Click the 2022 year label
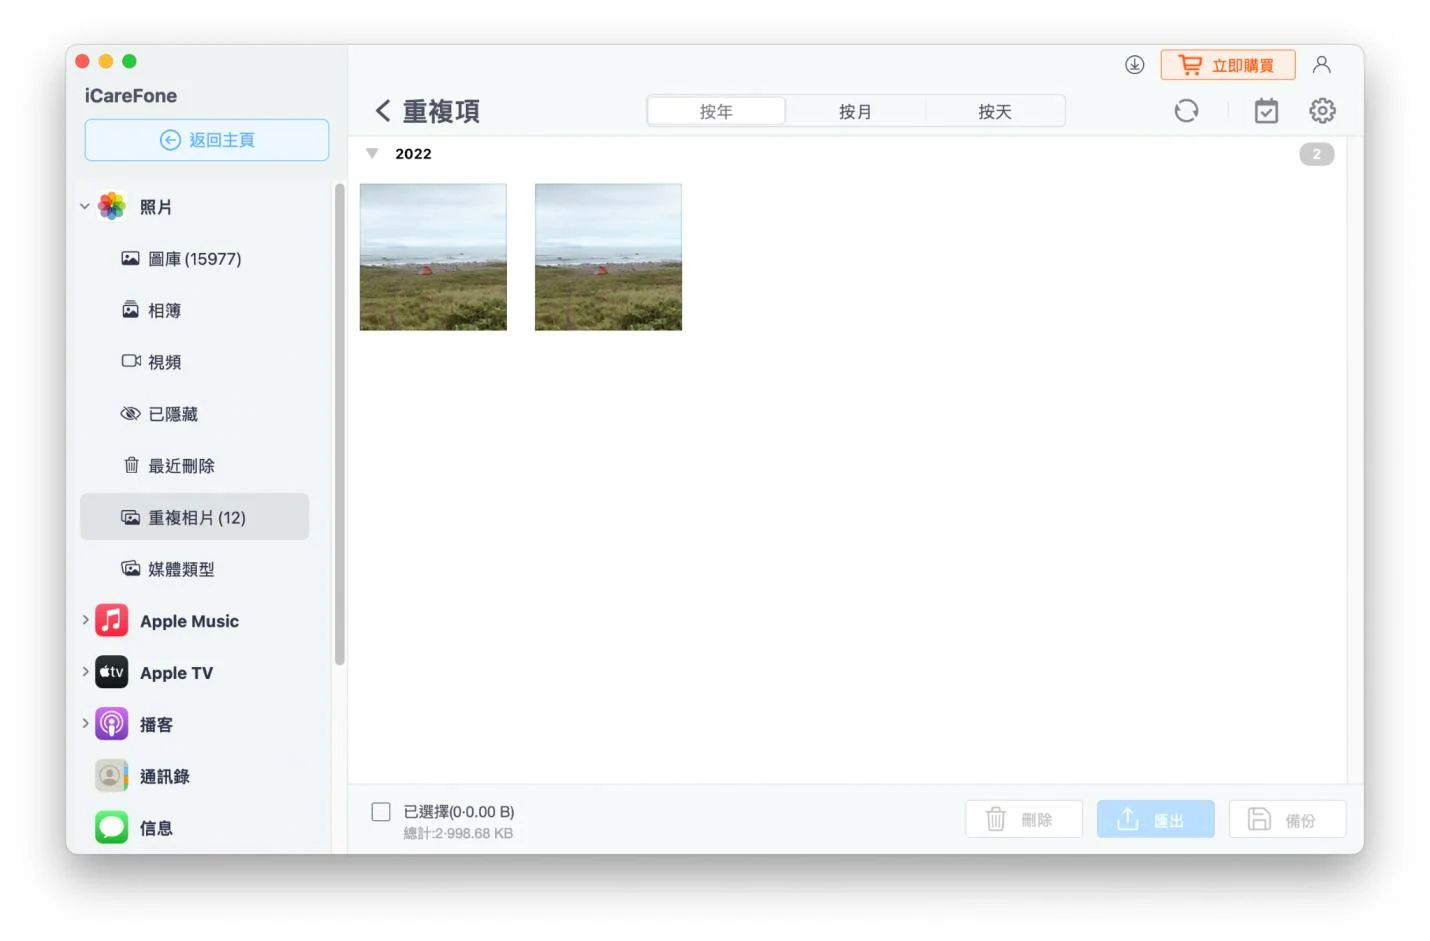This screenshot has height=941, width=1430. click(413, 154)
